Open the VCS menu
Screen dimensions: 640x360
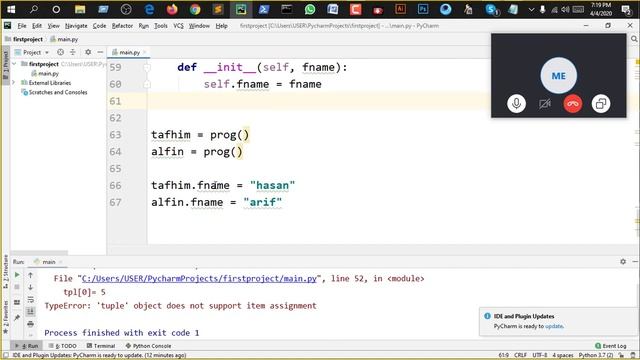click(x=178, y=26)
